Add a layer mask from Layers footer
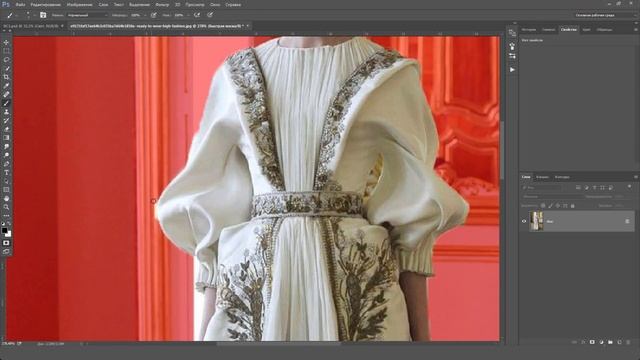The image size is (640, 360). pyautogui.click(x=592, y=342)
